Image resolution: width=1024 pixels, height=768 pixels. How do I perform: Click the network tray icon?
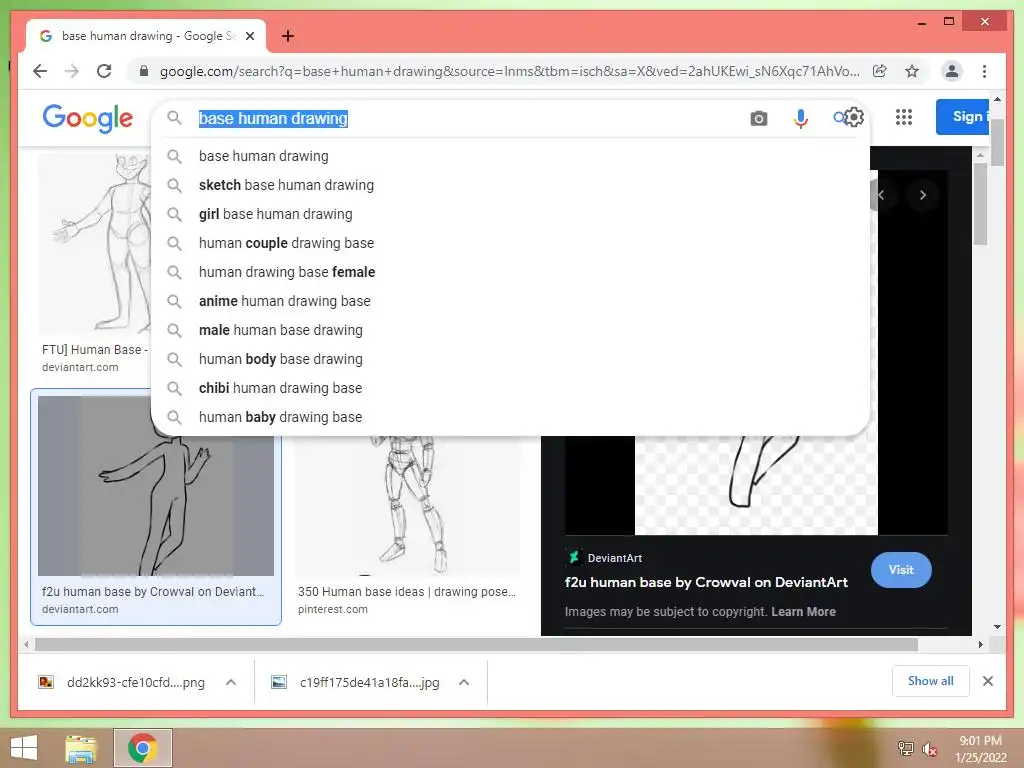pos(905,748)
